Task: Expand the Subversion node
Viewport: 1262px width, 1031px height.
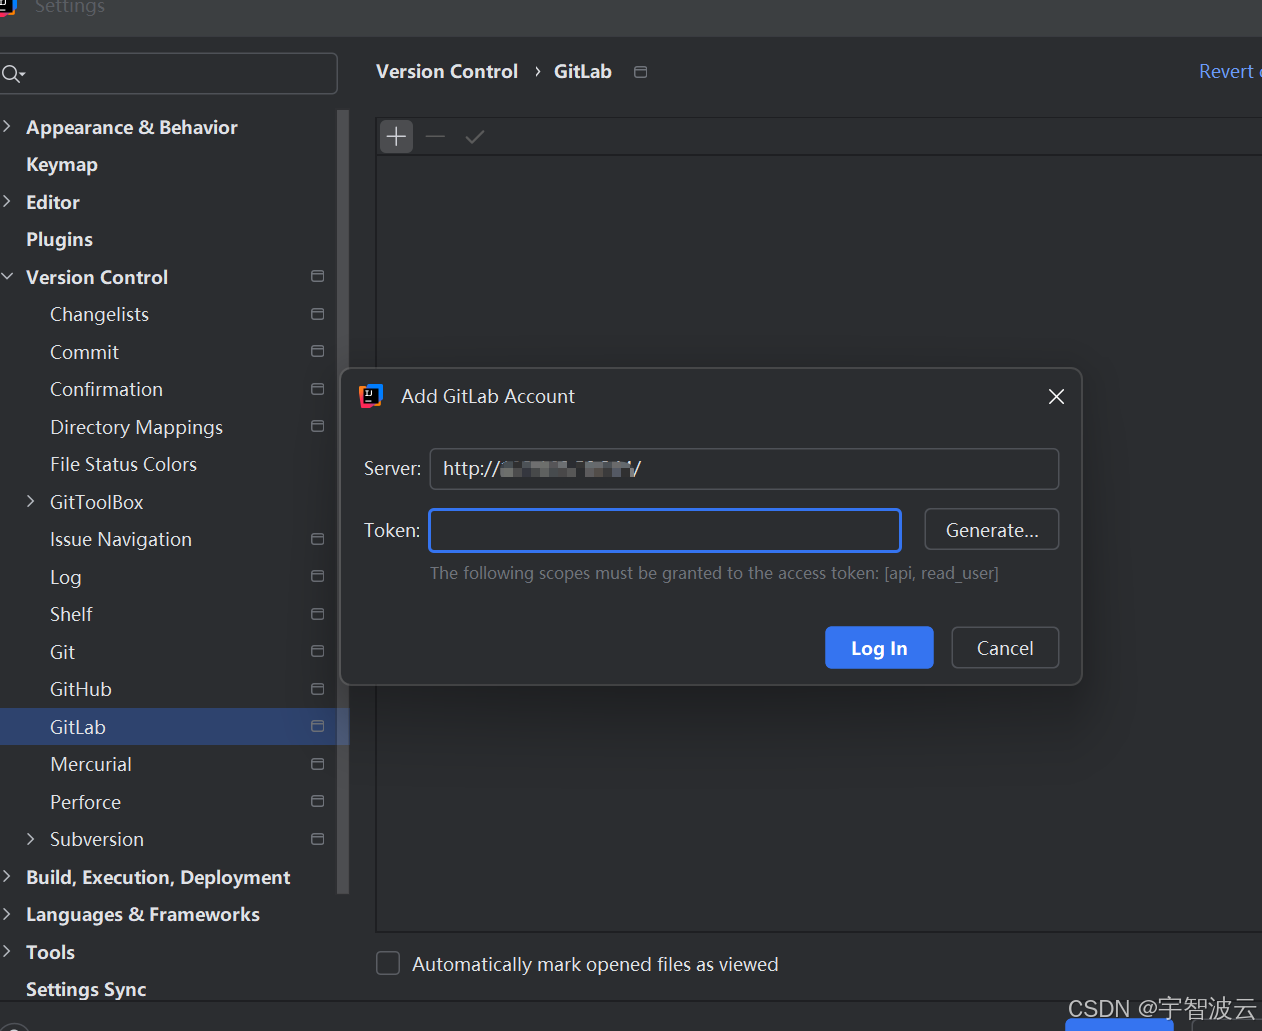Action: [x=30, y=839]
